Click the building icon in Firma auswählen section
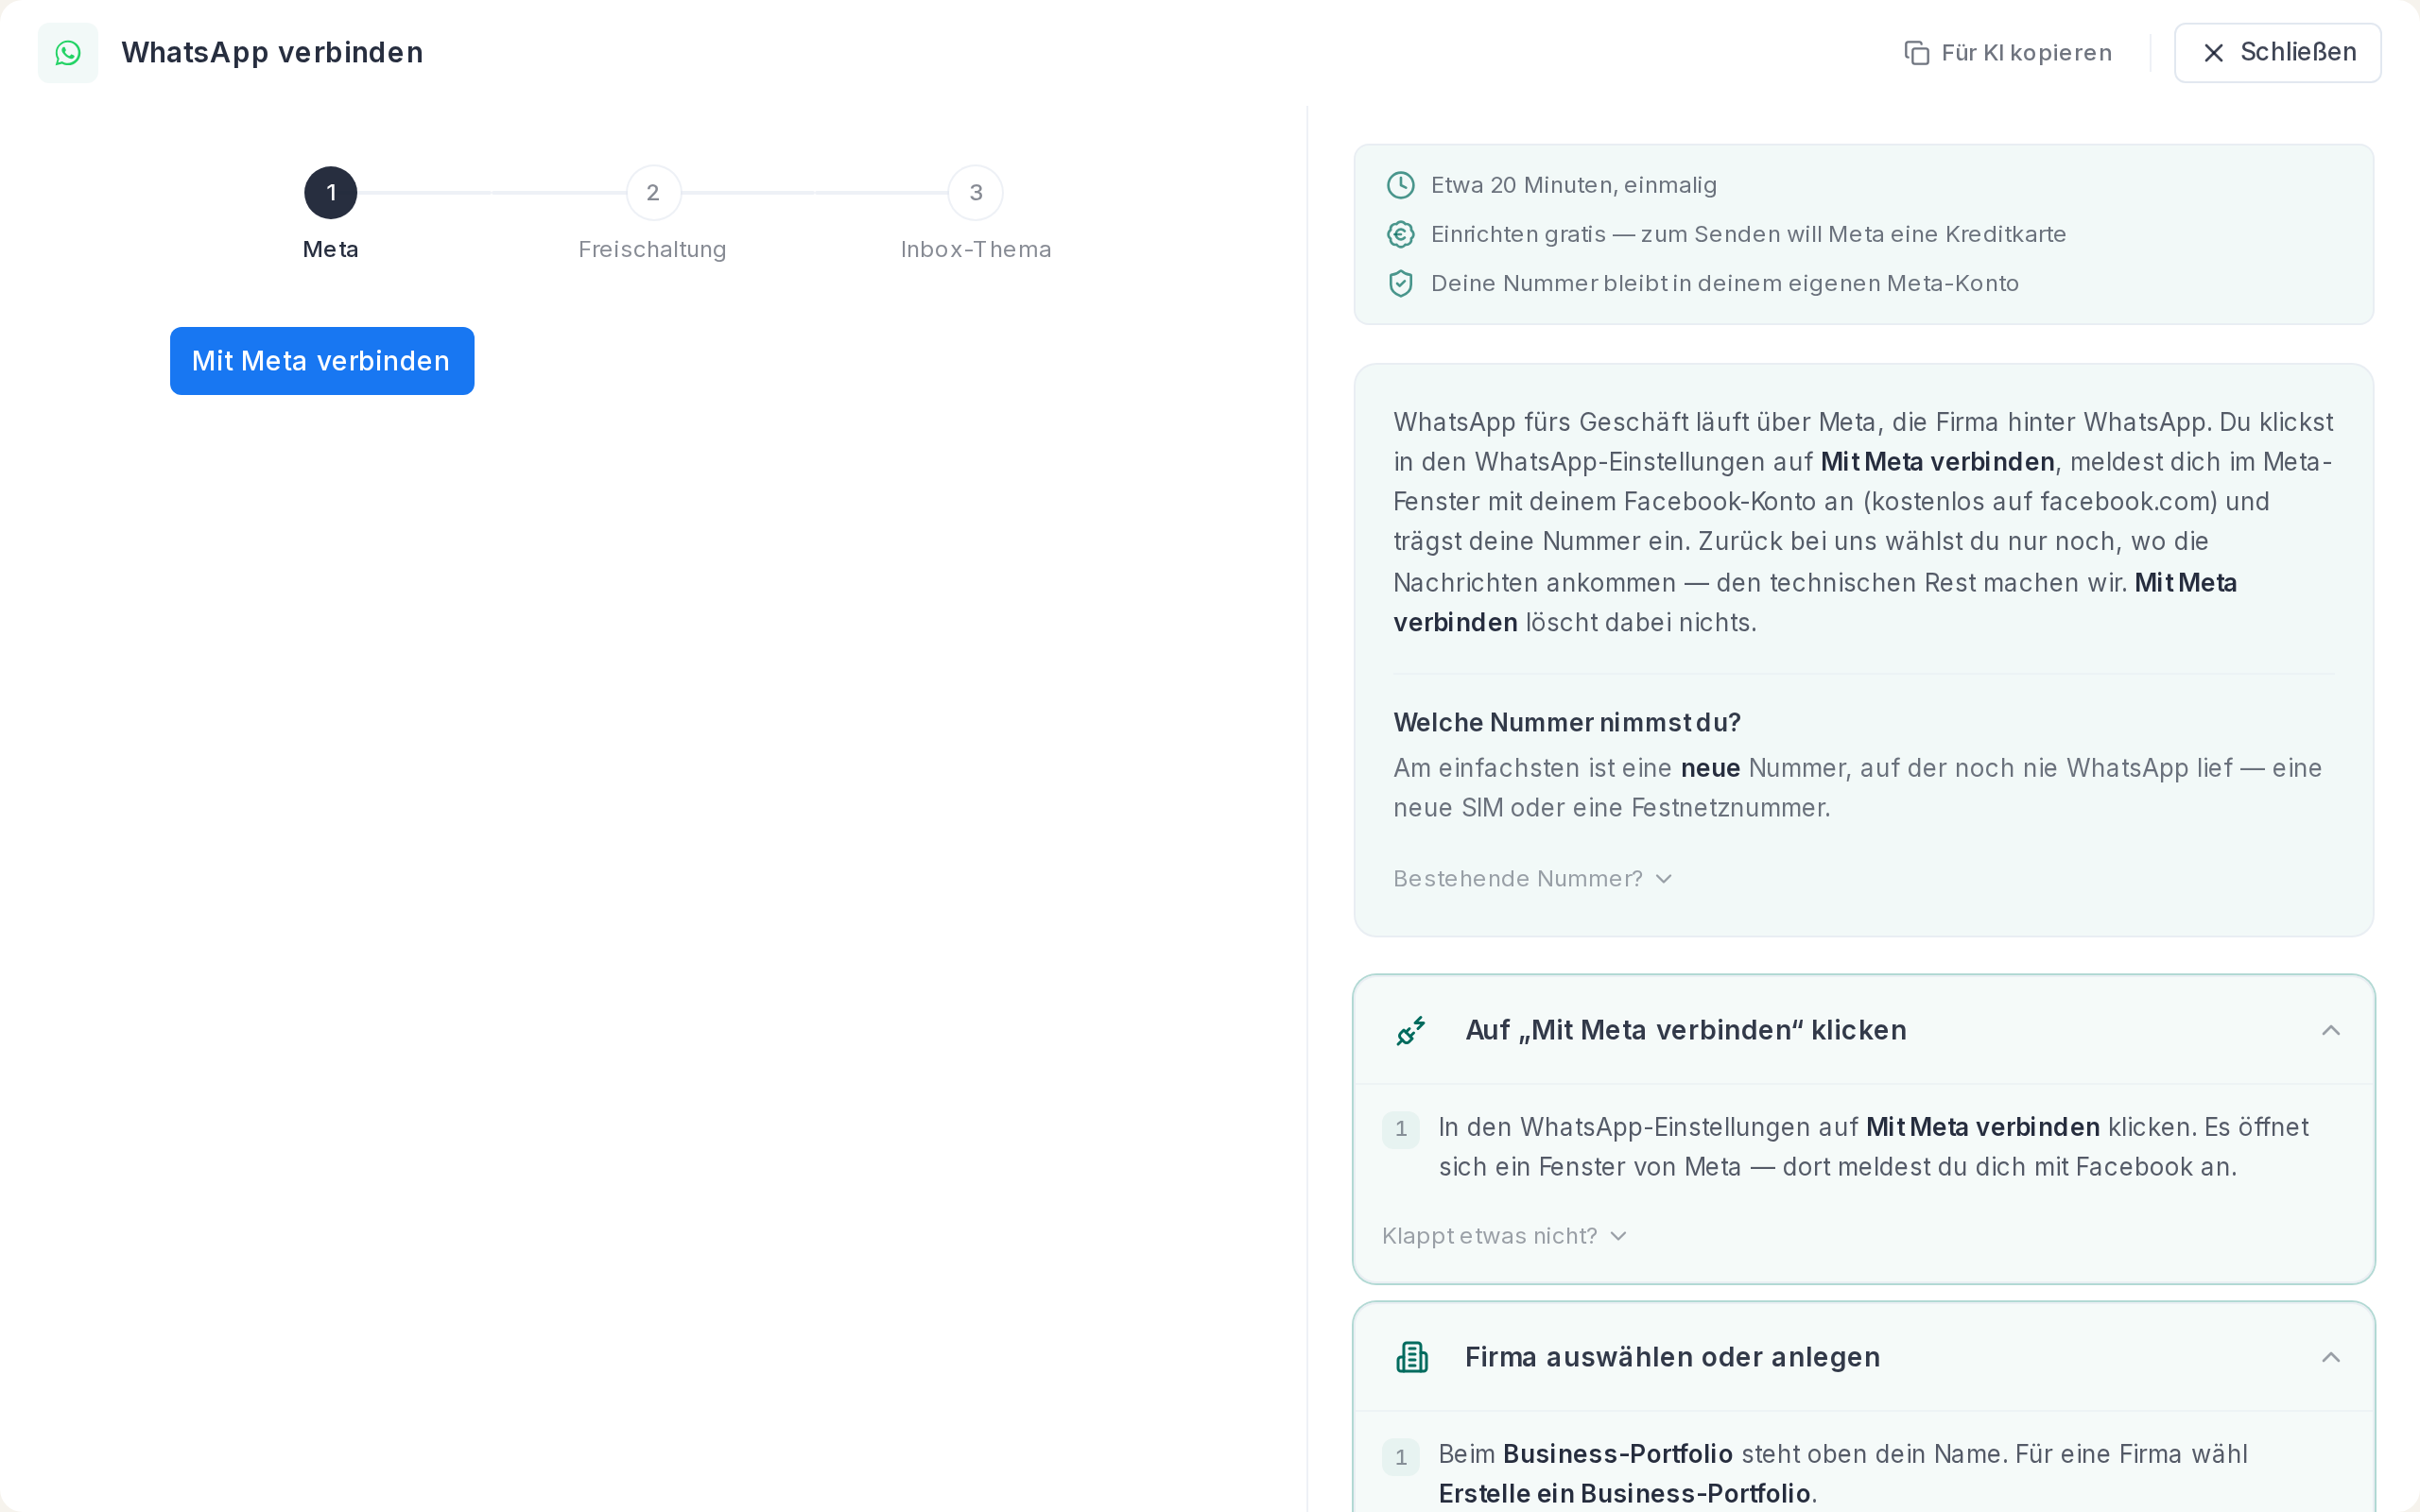 [1411, 1357]
